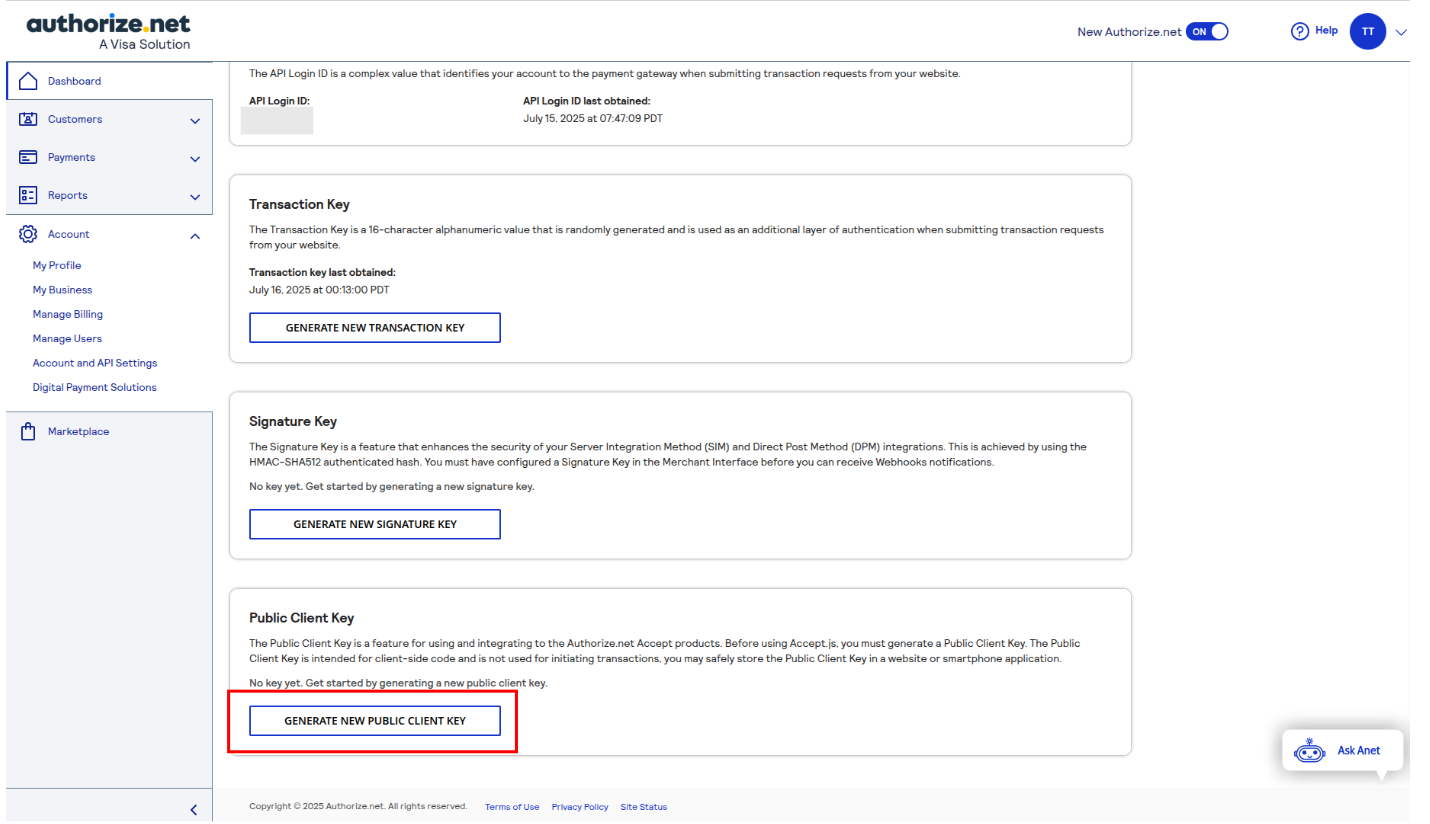Click the TT user avatar
This screenshot has width=1430, height=824.
[1367, 32]
